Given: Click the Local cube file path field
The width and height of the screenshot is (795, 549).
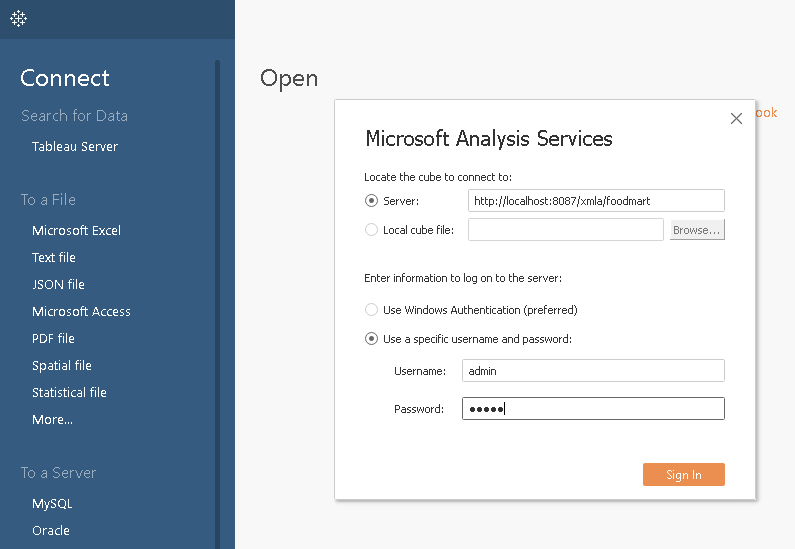Looking at the screenshot, I should pyautogui.click(x=566, y=230).
